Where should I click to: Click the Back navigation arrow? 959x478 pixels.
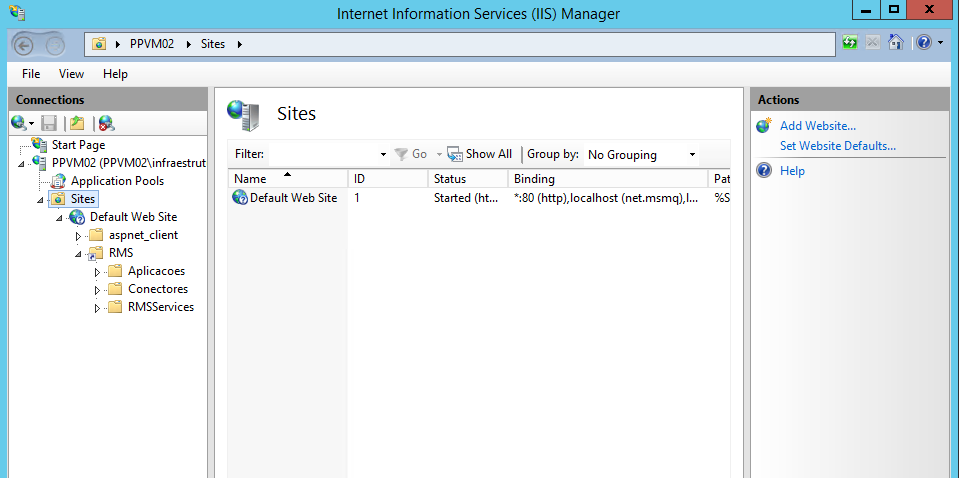pyautogui.click(x=25, y=44)
